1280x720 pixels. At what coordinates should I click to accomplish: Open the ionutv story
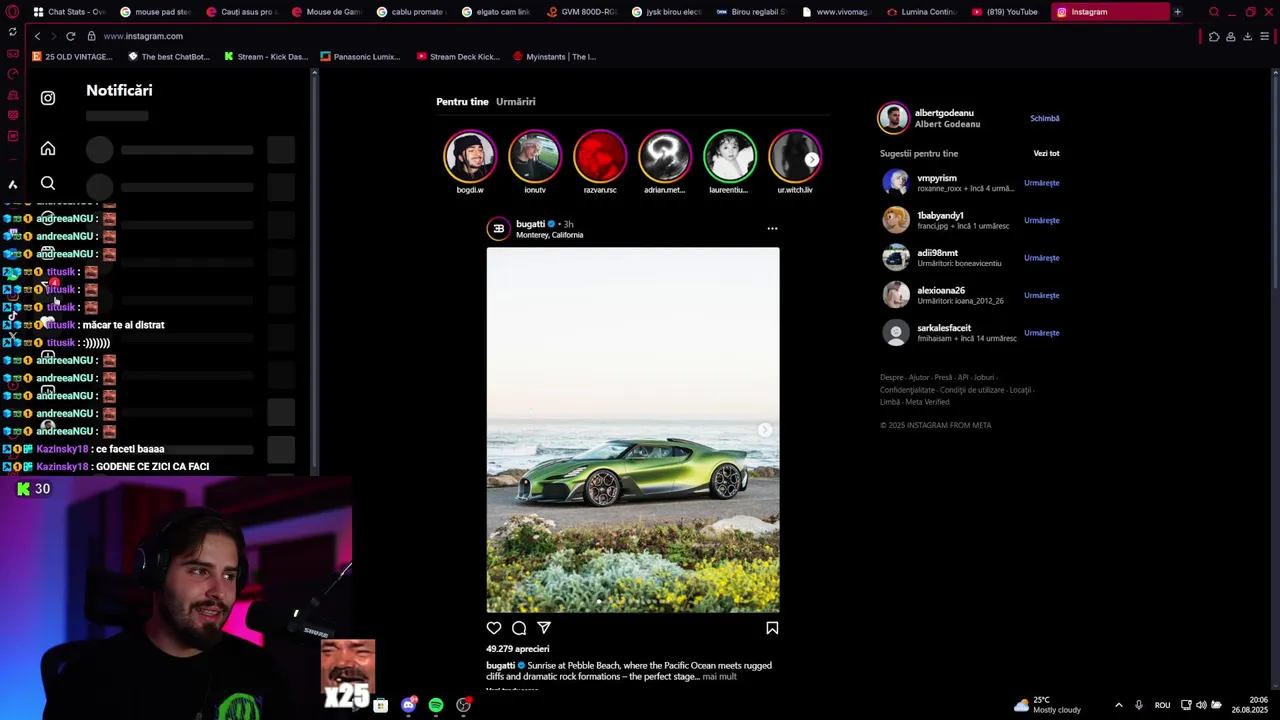535,156
